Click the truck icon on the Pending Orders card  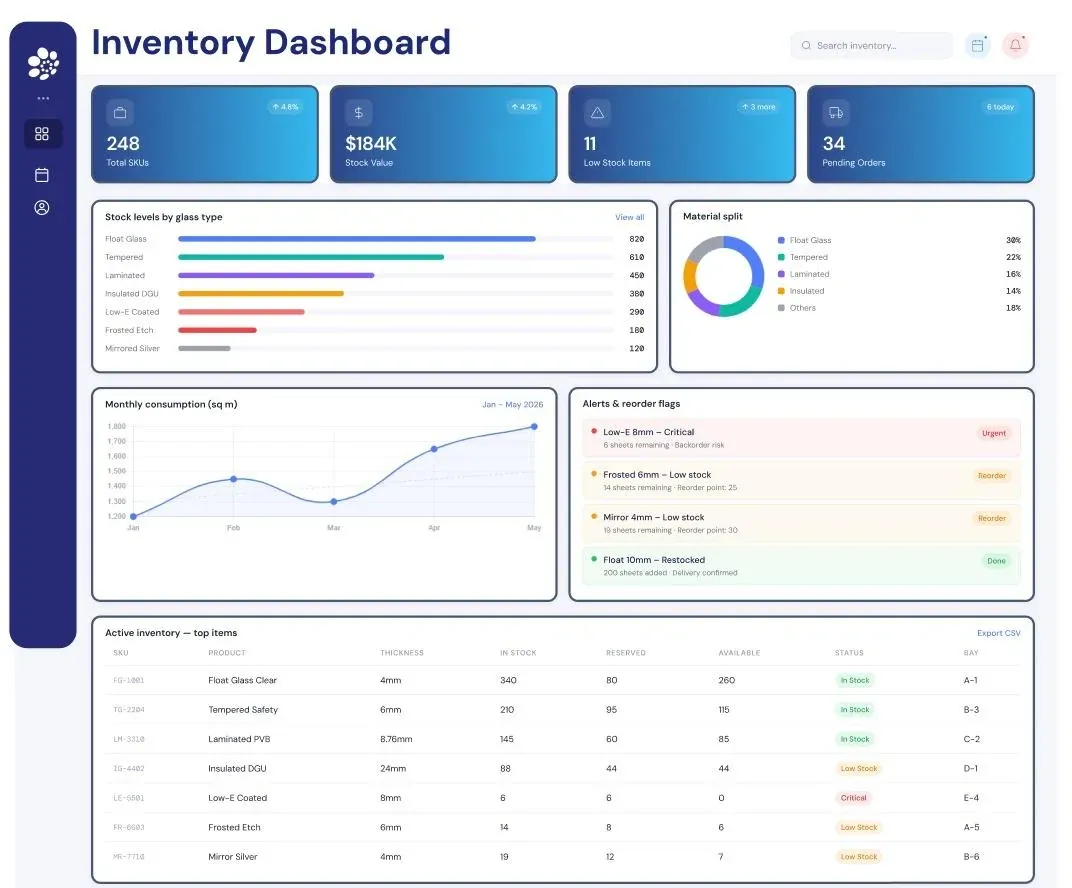[x=836, y=113]
